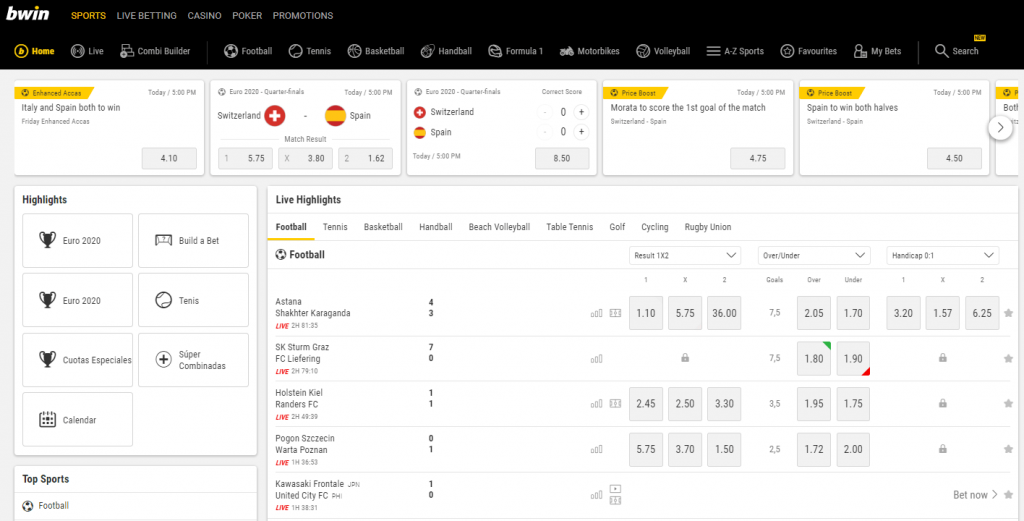1024x521 pixels.
Task: Switch to the Golf tab
Action: click(x=617, y=227)
